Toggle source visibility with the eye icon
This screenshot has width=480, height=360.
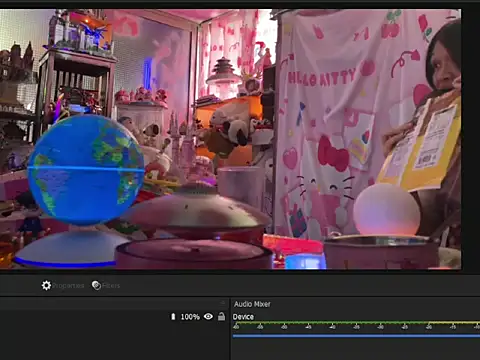pyautogui.click(x=208, y=316)
